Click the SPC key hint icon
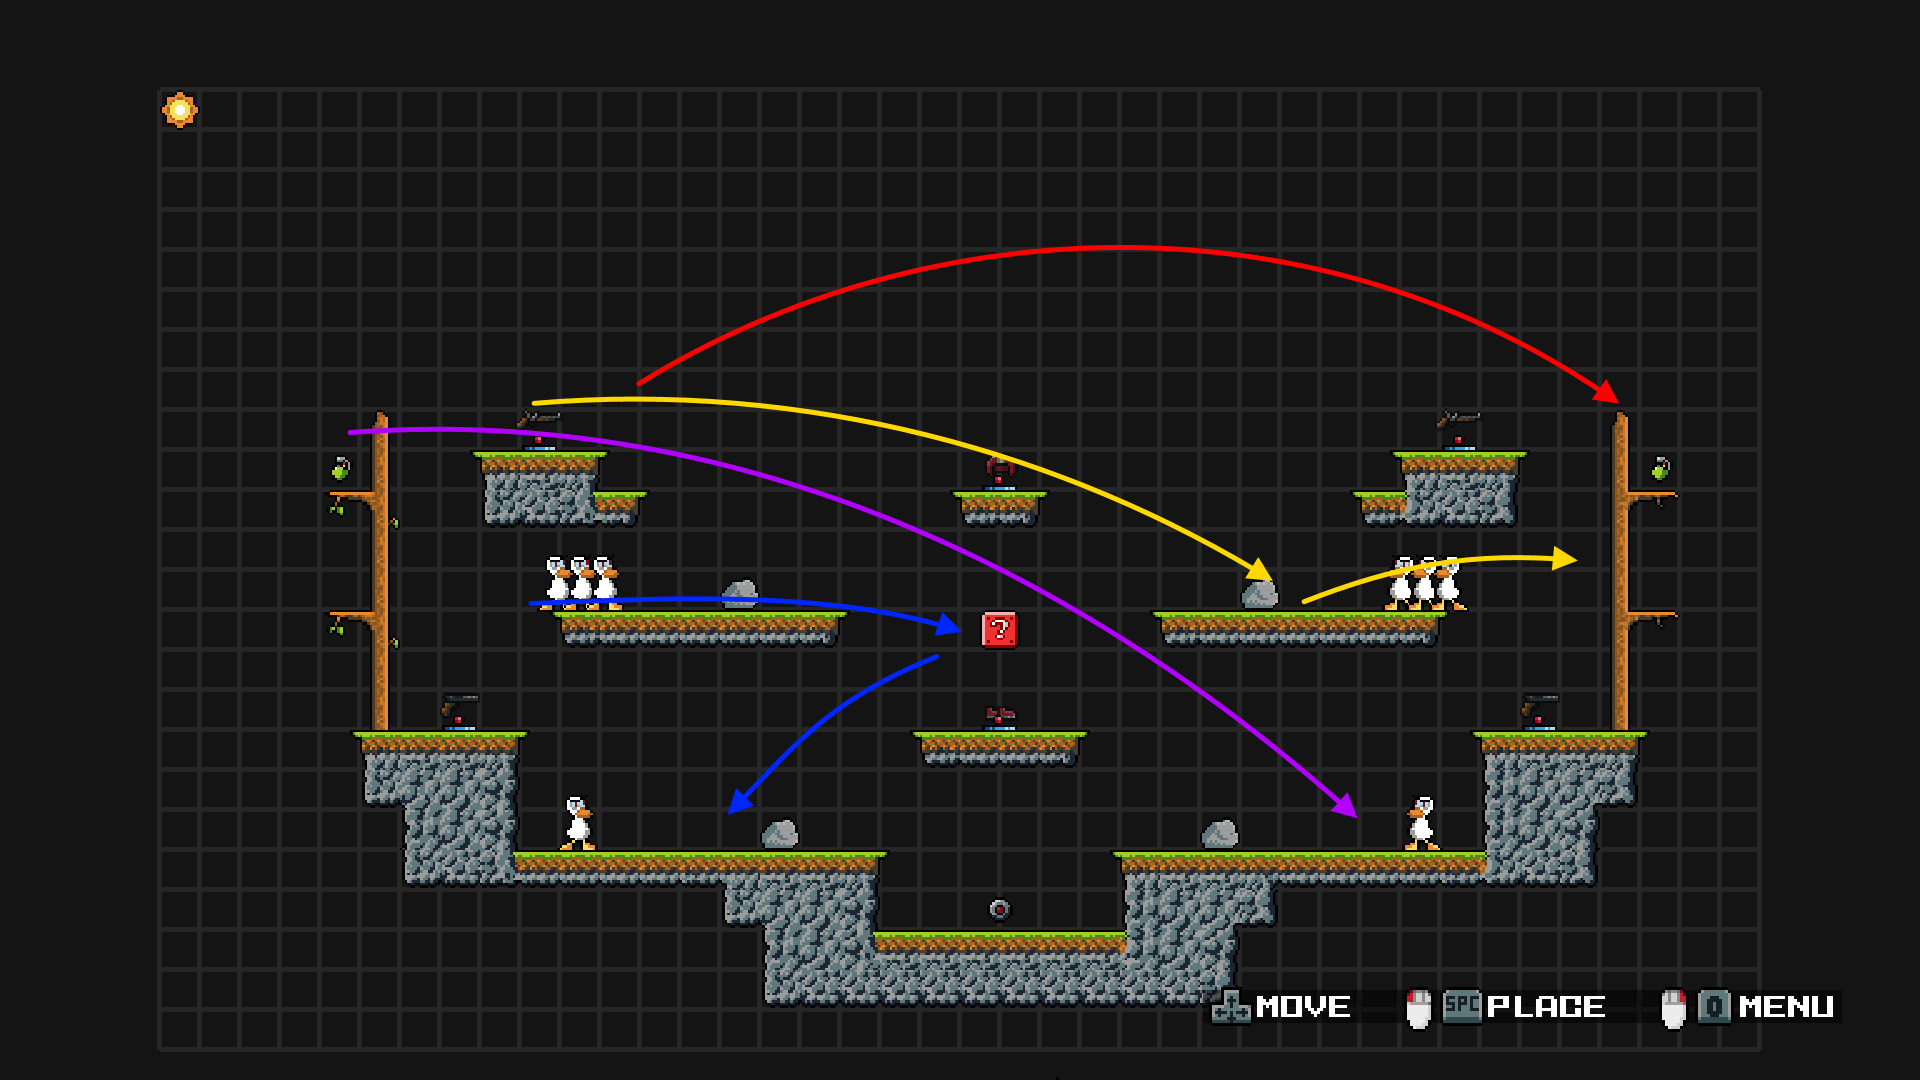 tap(1461, 1006)
